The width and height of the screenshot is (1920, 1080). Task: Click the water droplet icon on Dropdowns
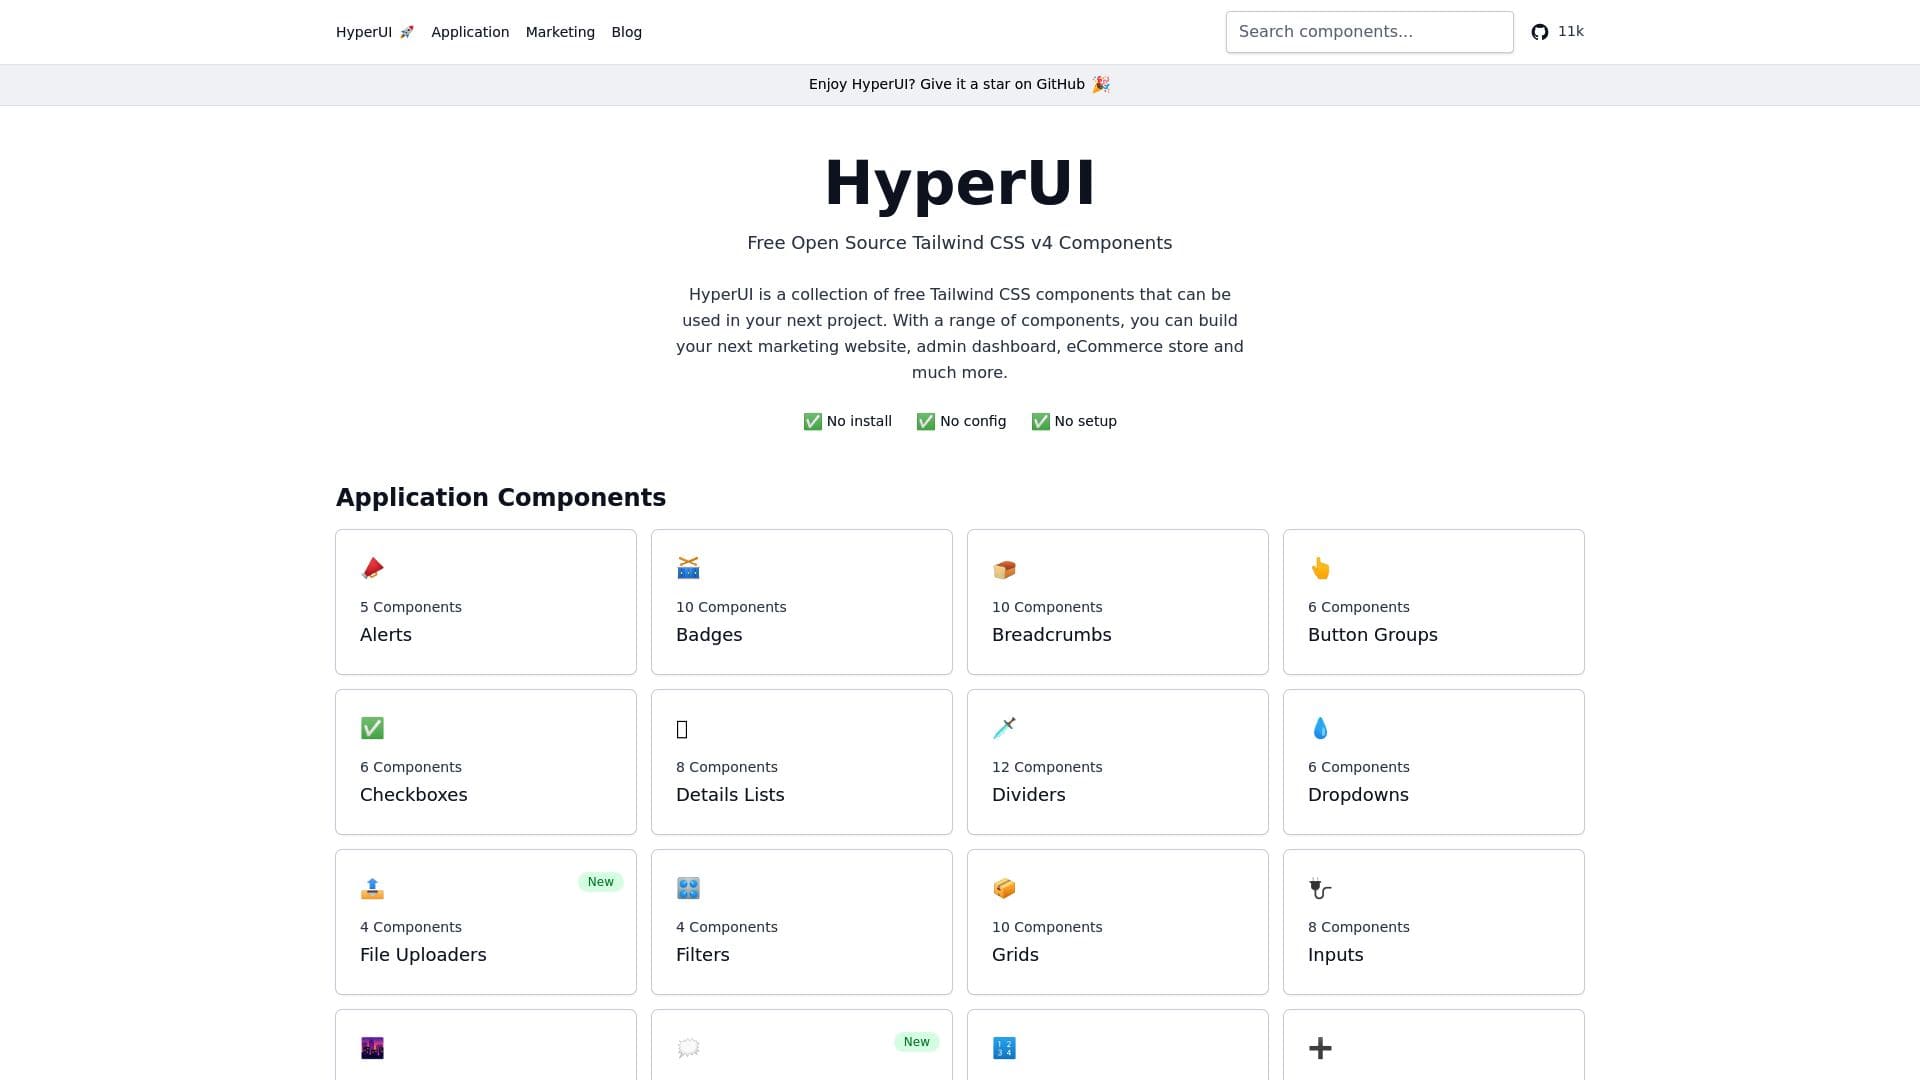point(1320,728)
